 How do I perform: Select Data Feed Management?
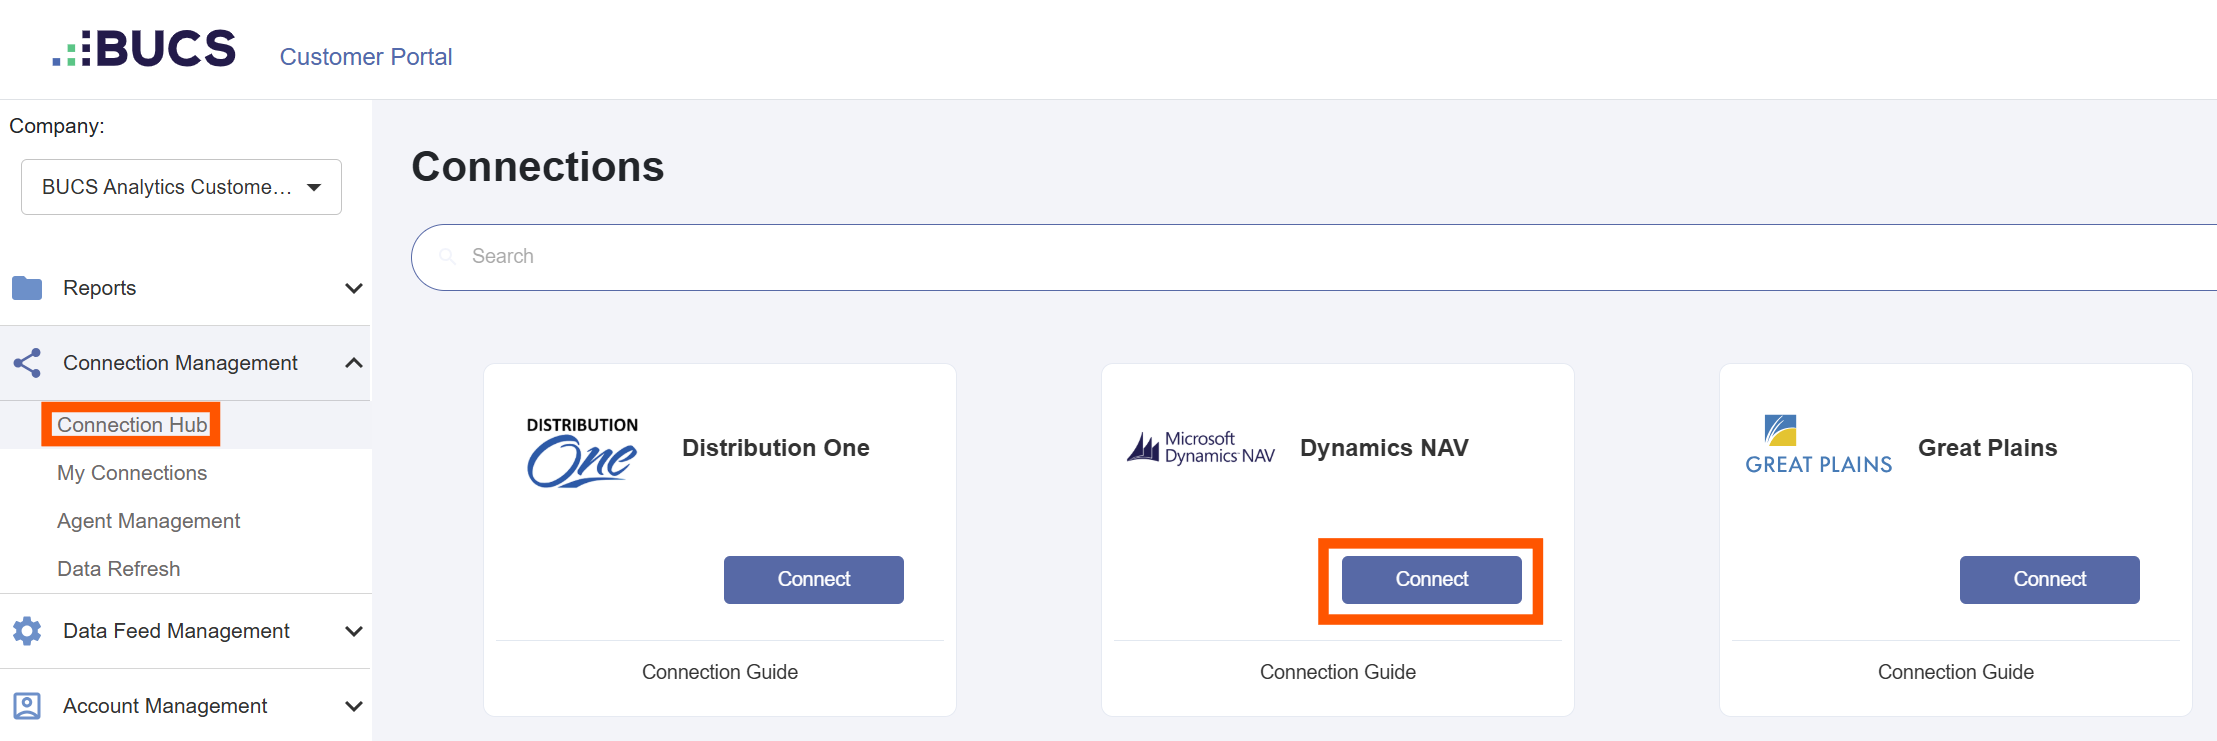[x=176, y=631]
